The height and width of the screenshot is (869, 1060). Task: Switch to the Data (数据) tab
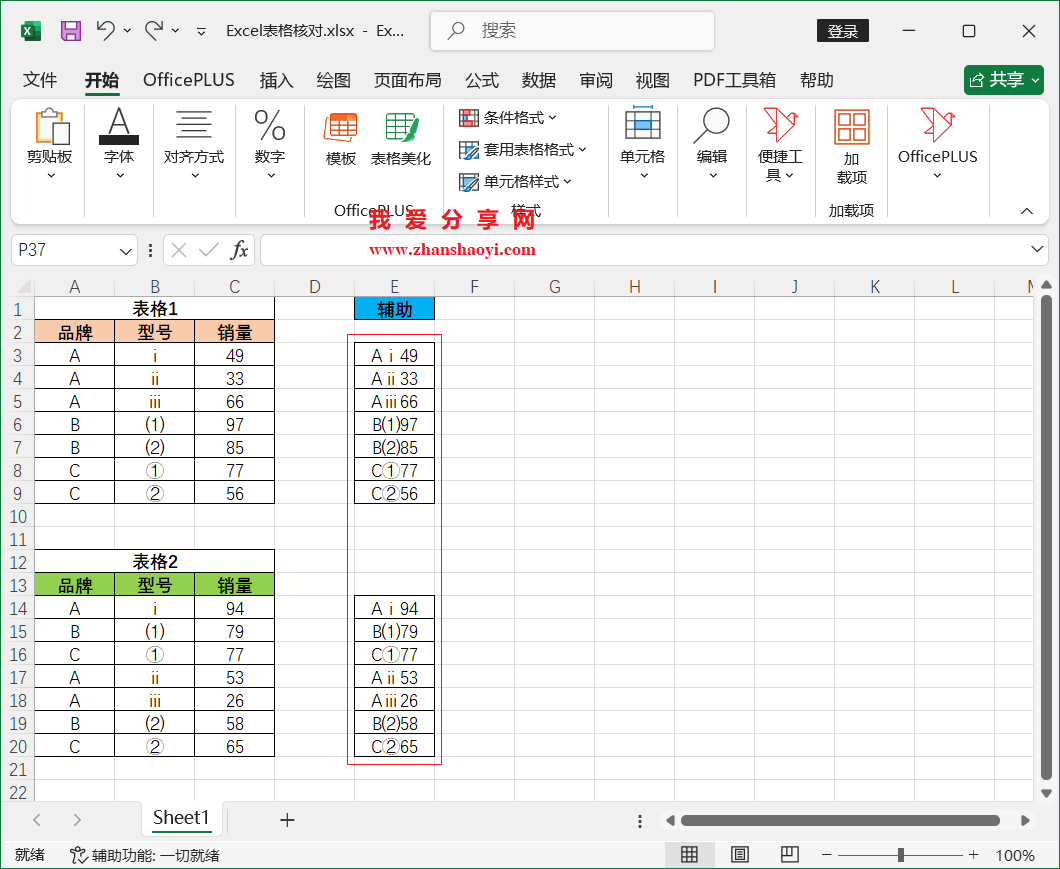coord(539,80)
